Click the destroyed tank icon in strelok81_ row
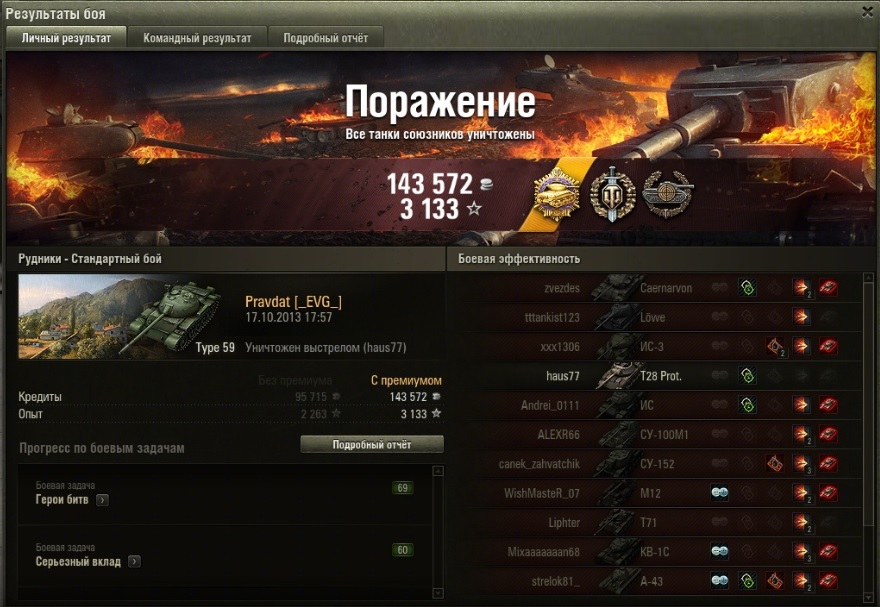Screen dimensions: 880x607 [x=828, y=581]
